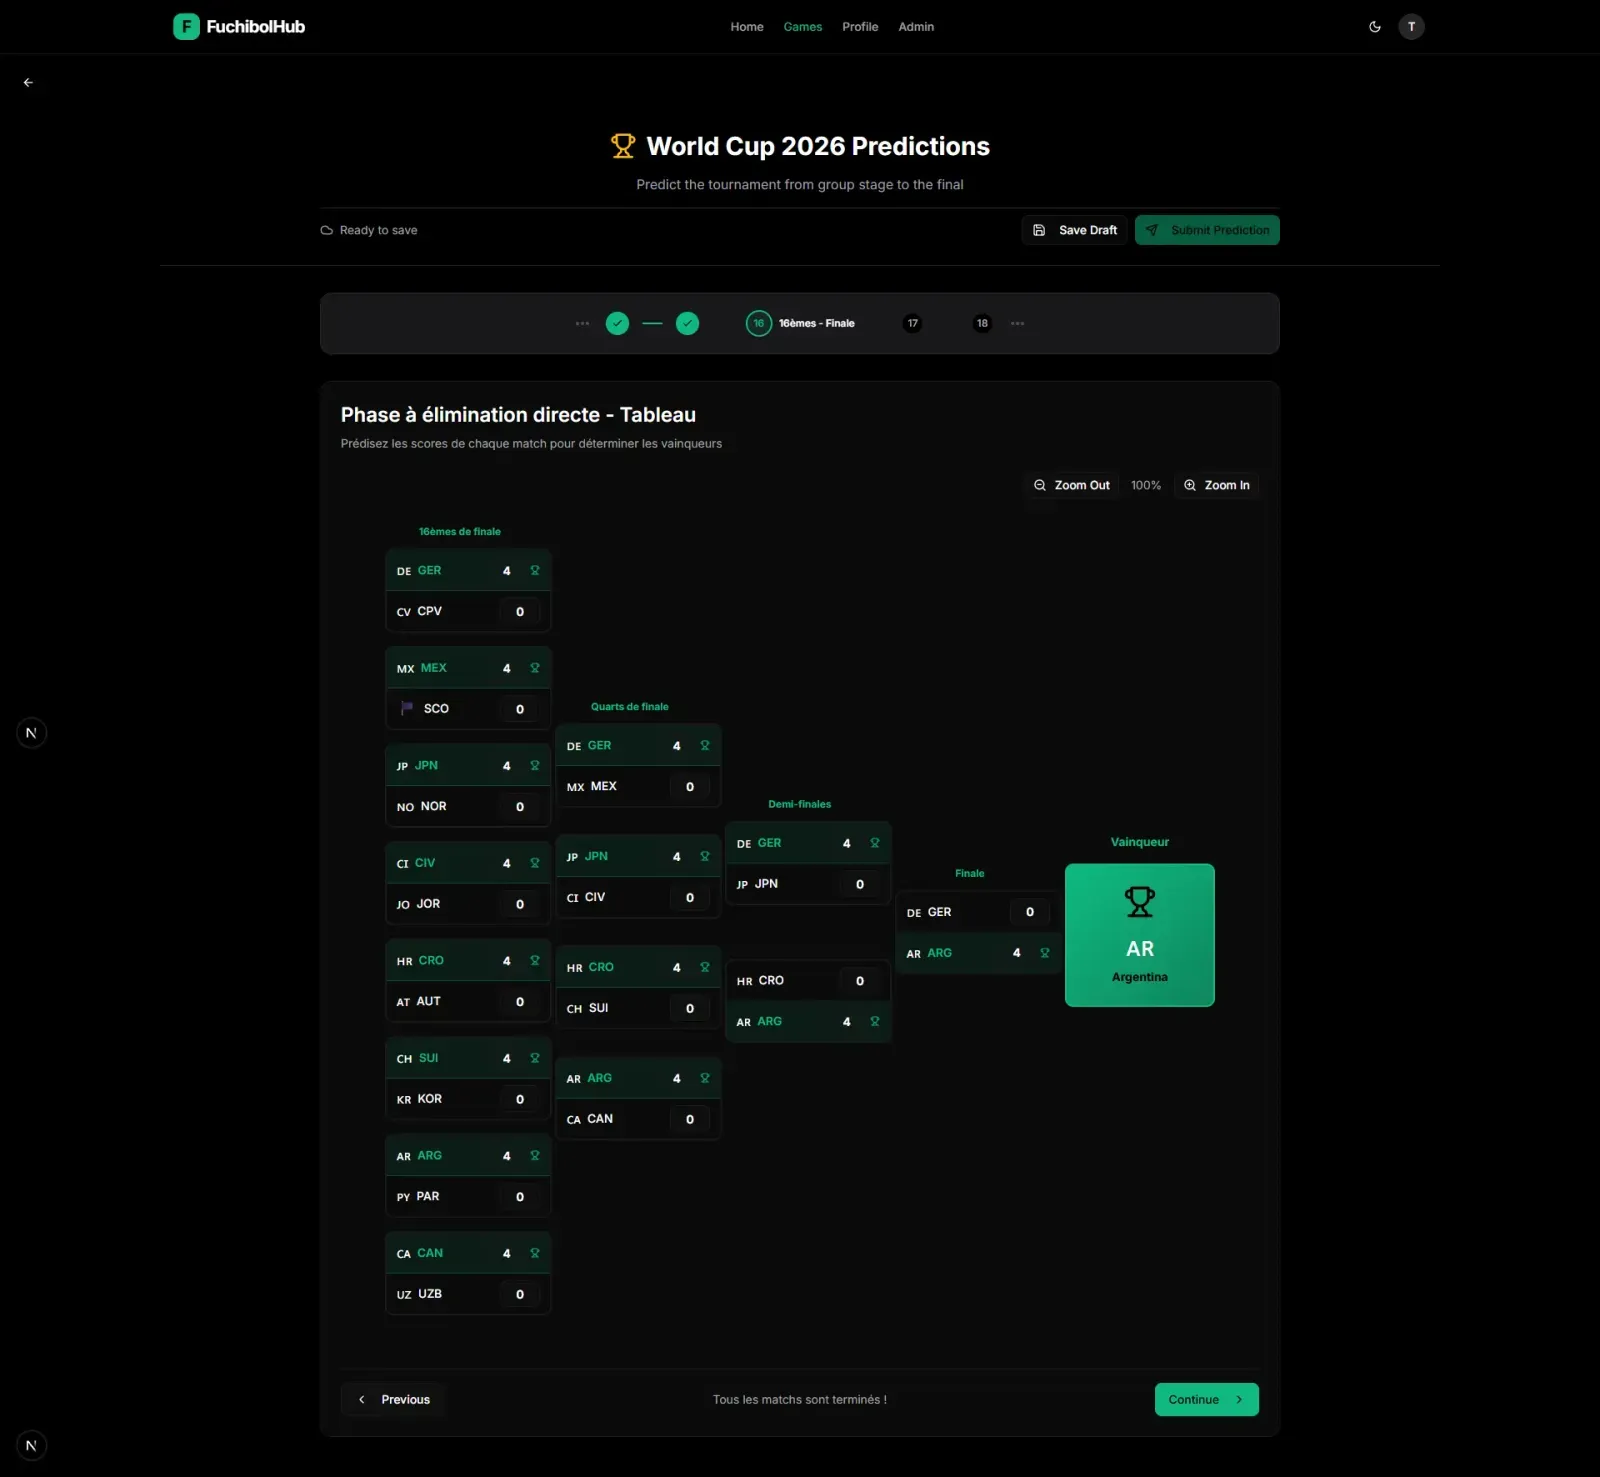Click the Save Draft button
The image size is (1600, 1477).
(x=1075, y=230)
